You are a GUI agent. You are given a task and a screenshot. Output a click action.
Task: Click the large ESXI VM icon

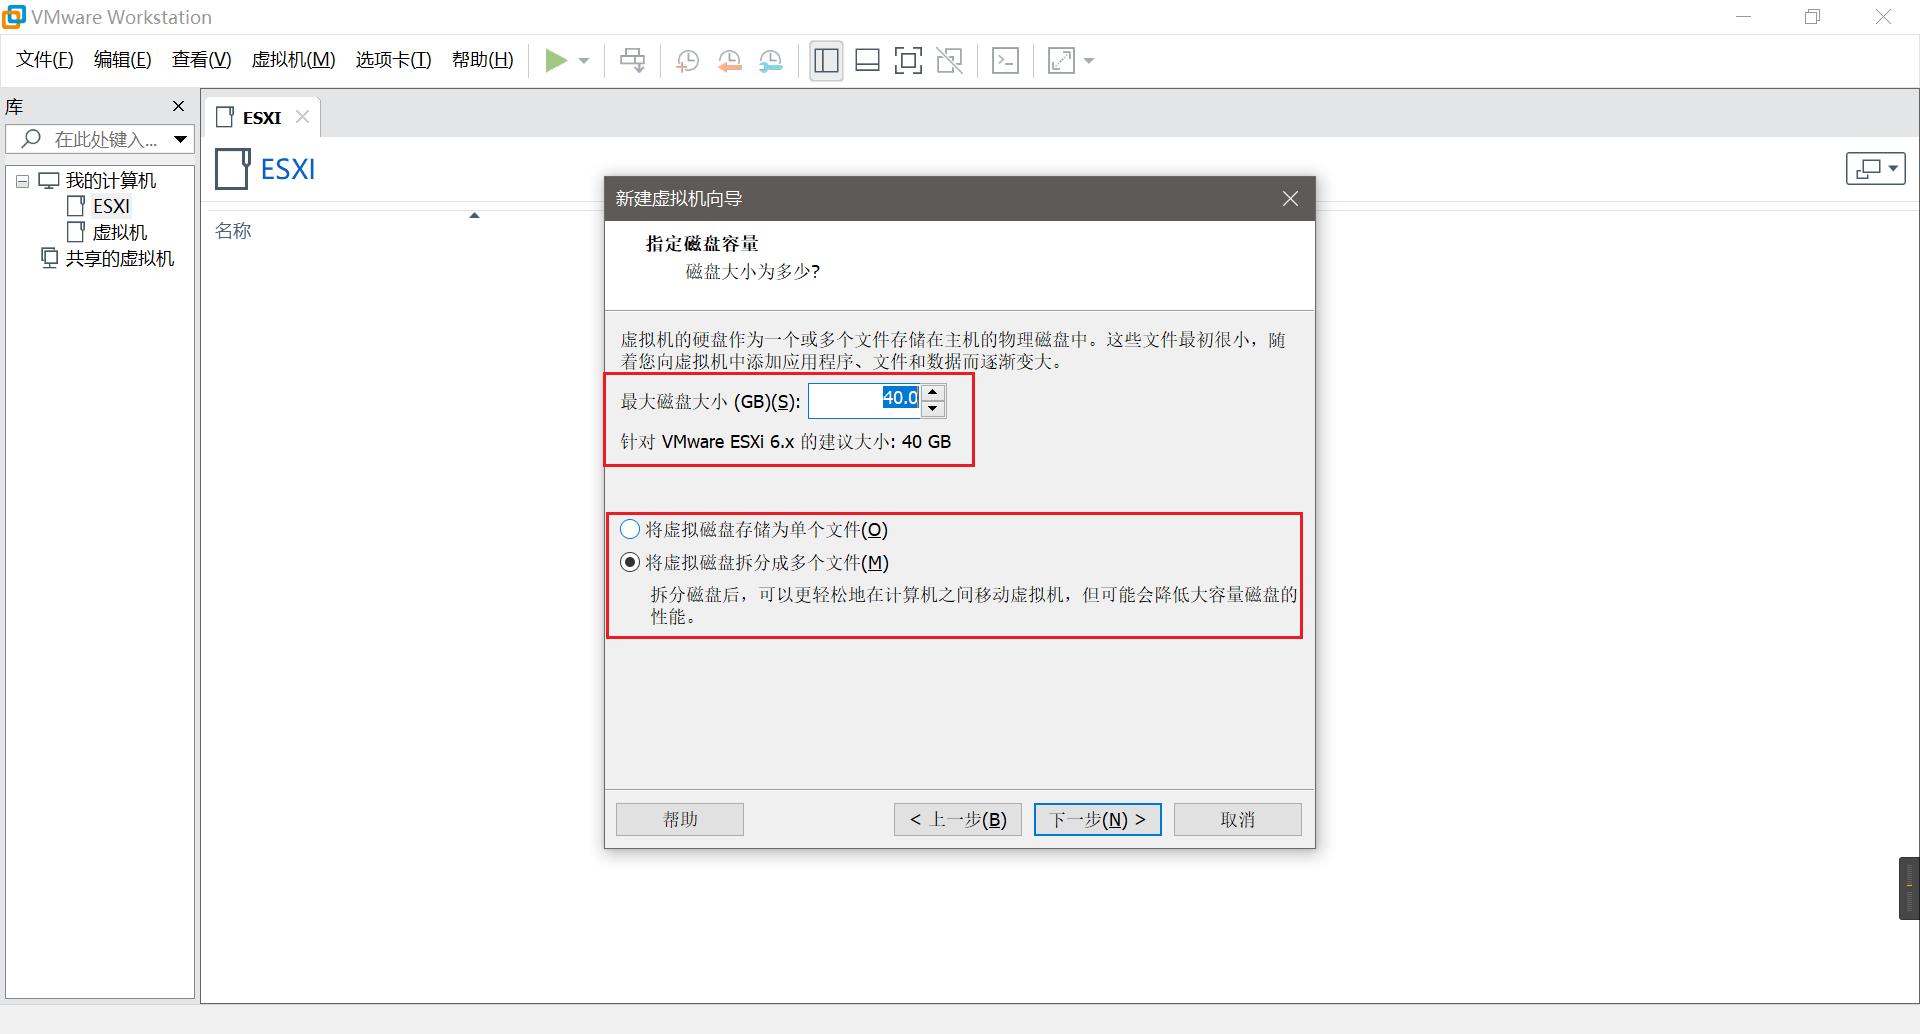232,169
